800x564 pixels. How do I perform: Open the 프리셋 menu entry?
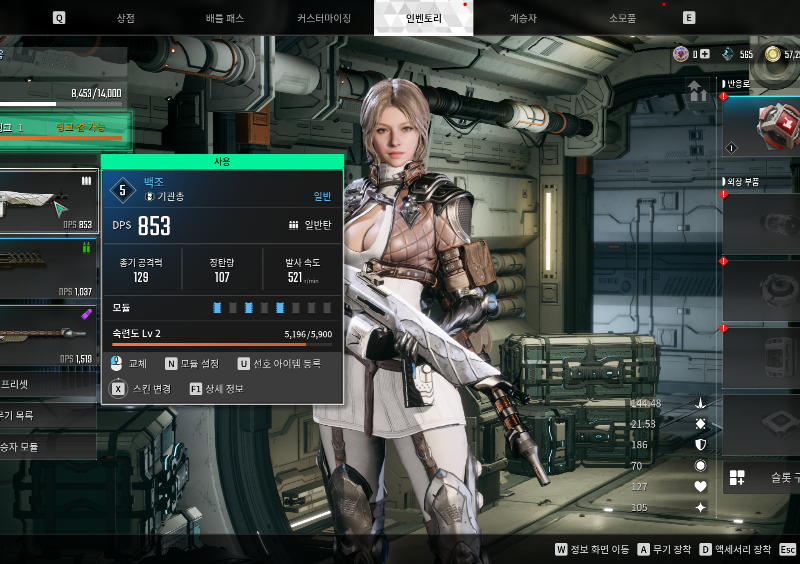[x=48, y=384]
